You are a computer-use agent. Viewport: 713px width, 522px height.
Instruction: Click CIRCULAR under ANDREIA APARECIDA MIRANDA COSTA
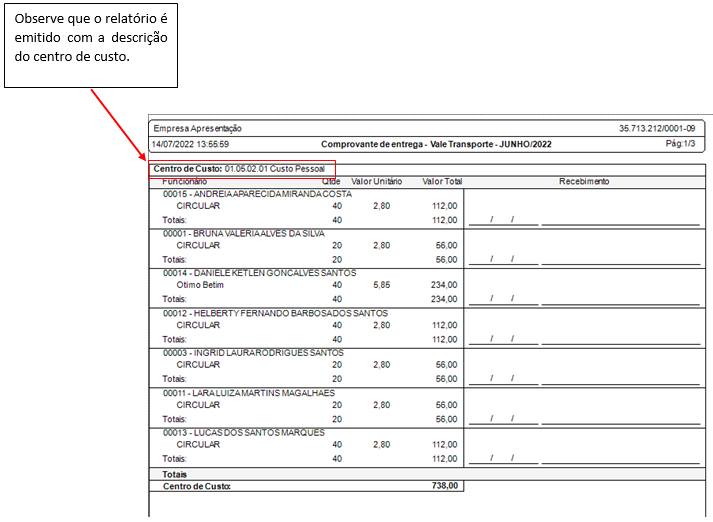(198, 206)
